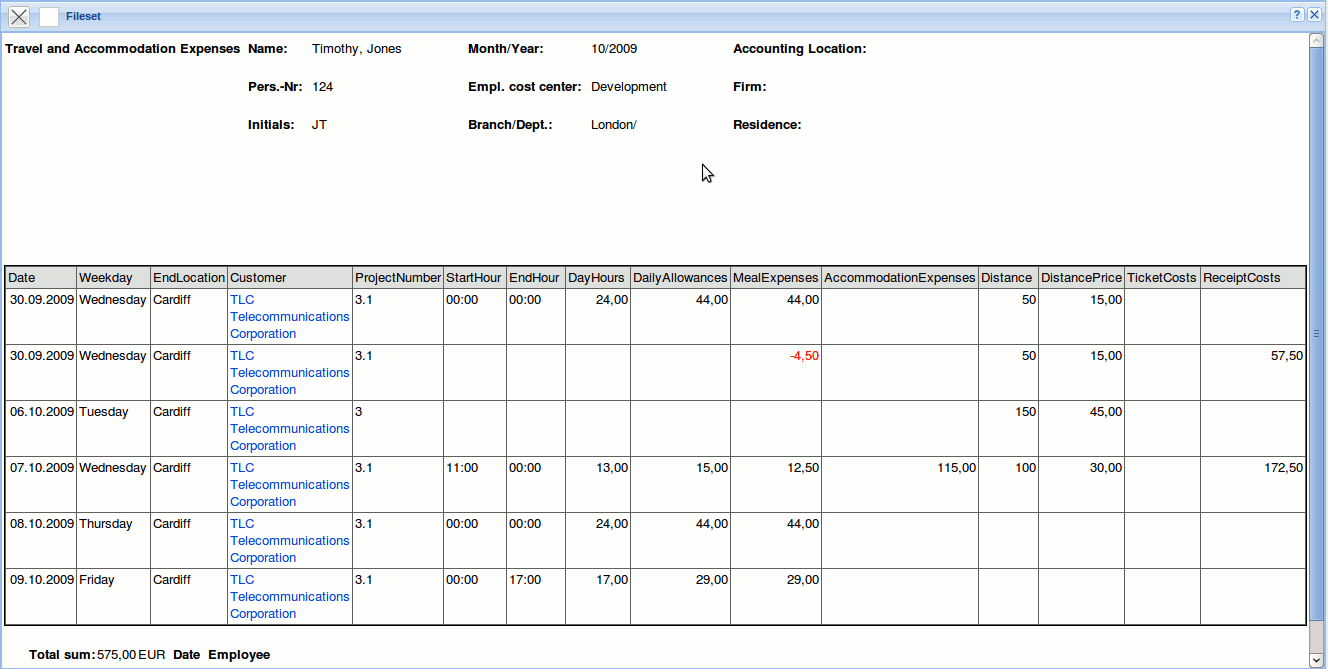This screenshot has height=669, width=1328.
Task: Click the 115,00 accommodation expense cell
Action: [x=956, y=468]
